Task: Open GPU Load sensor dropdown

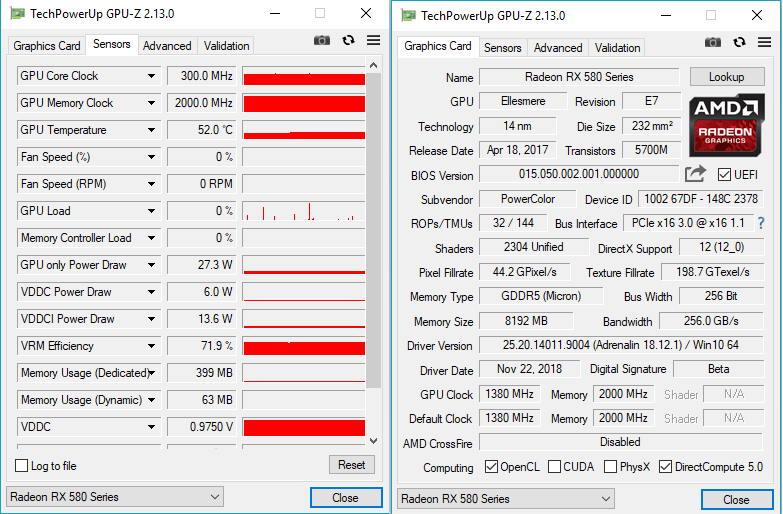Action: click(151, 211)
